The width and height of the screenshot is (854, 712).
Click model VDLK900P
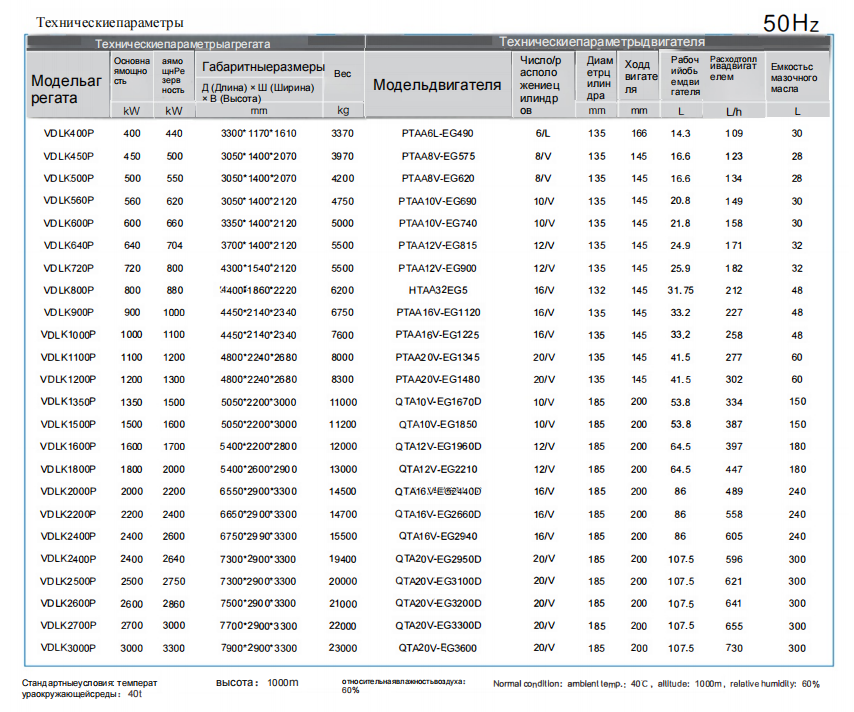pyautogui.click(x=69, y=312)
